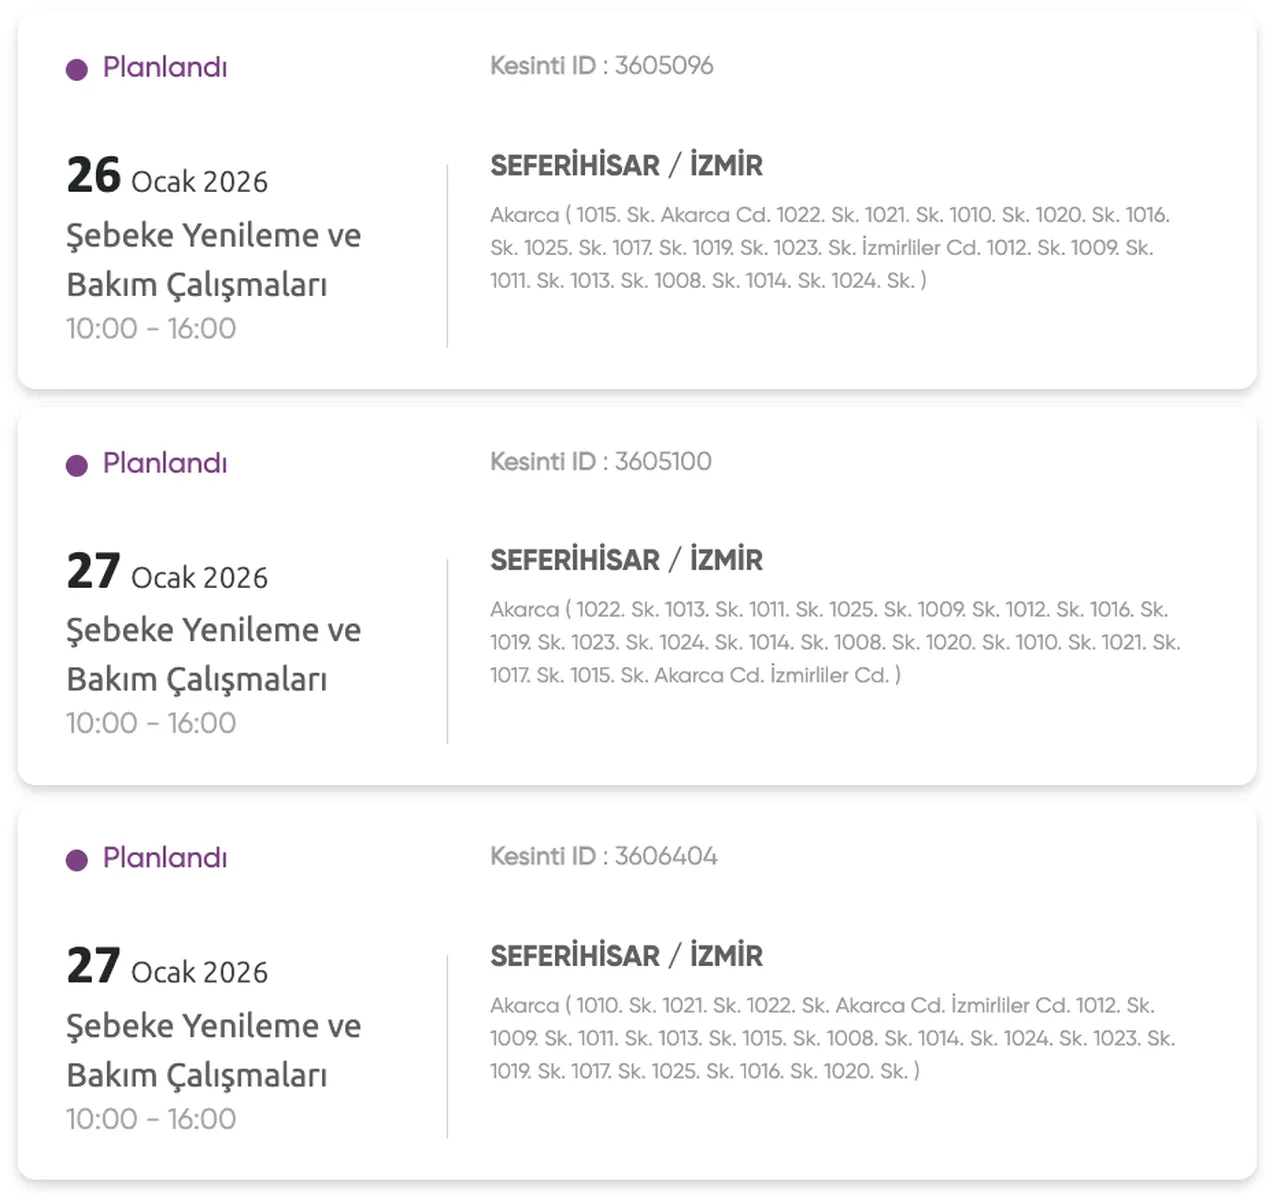Click the purple status dot for outage 3605096

[x=77, y=70]
